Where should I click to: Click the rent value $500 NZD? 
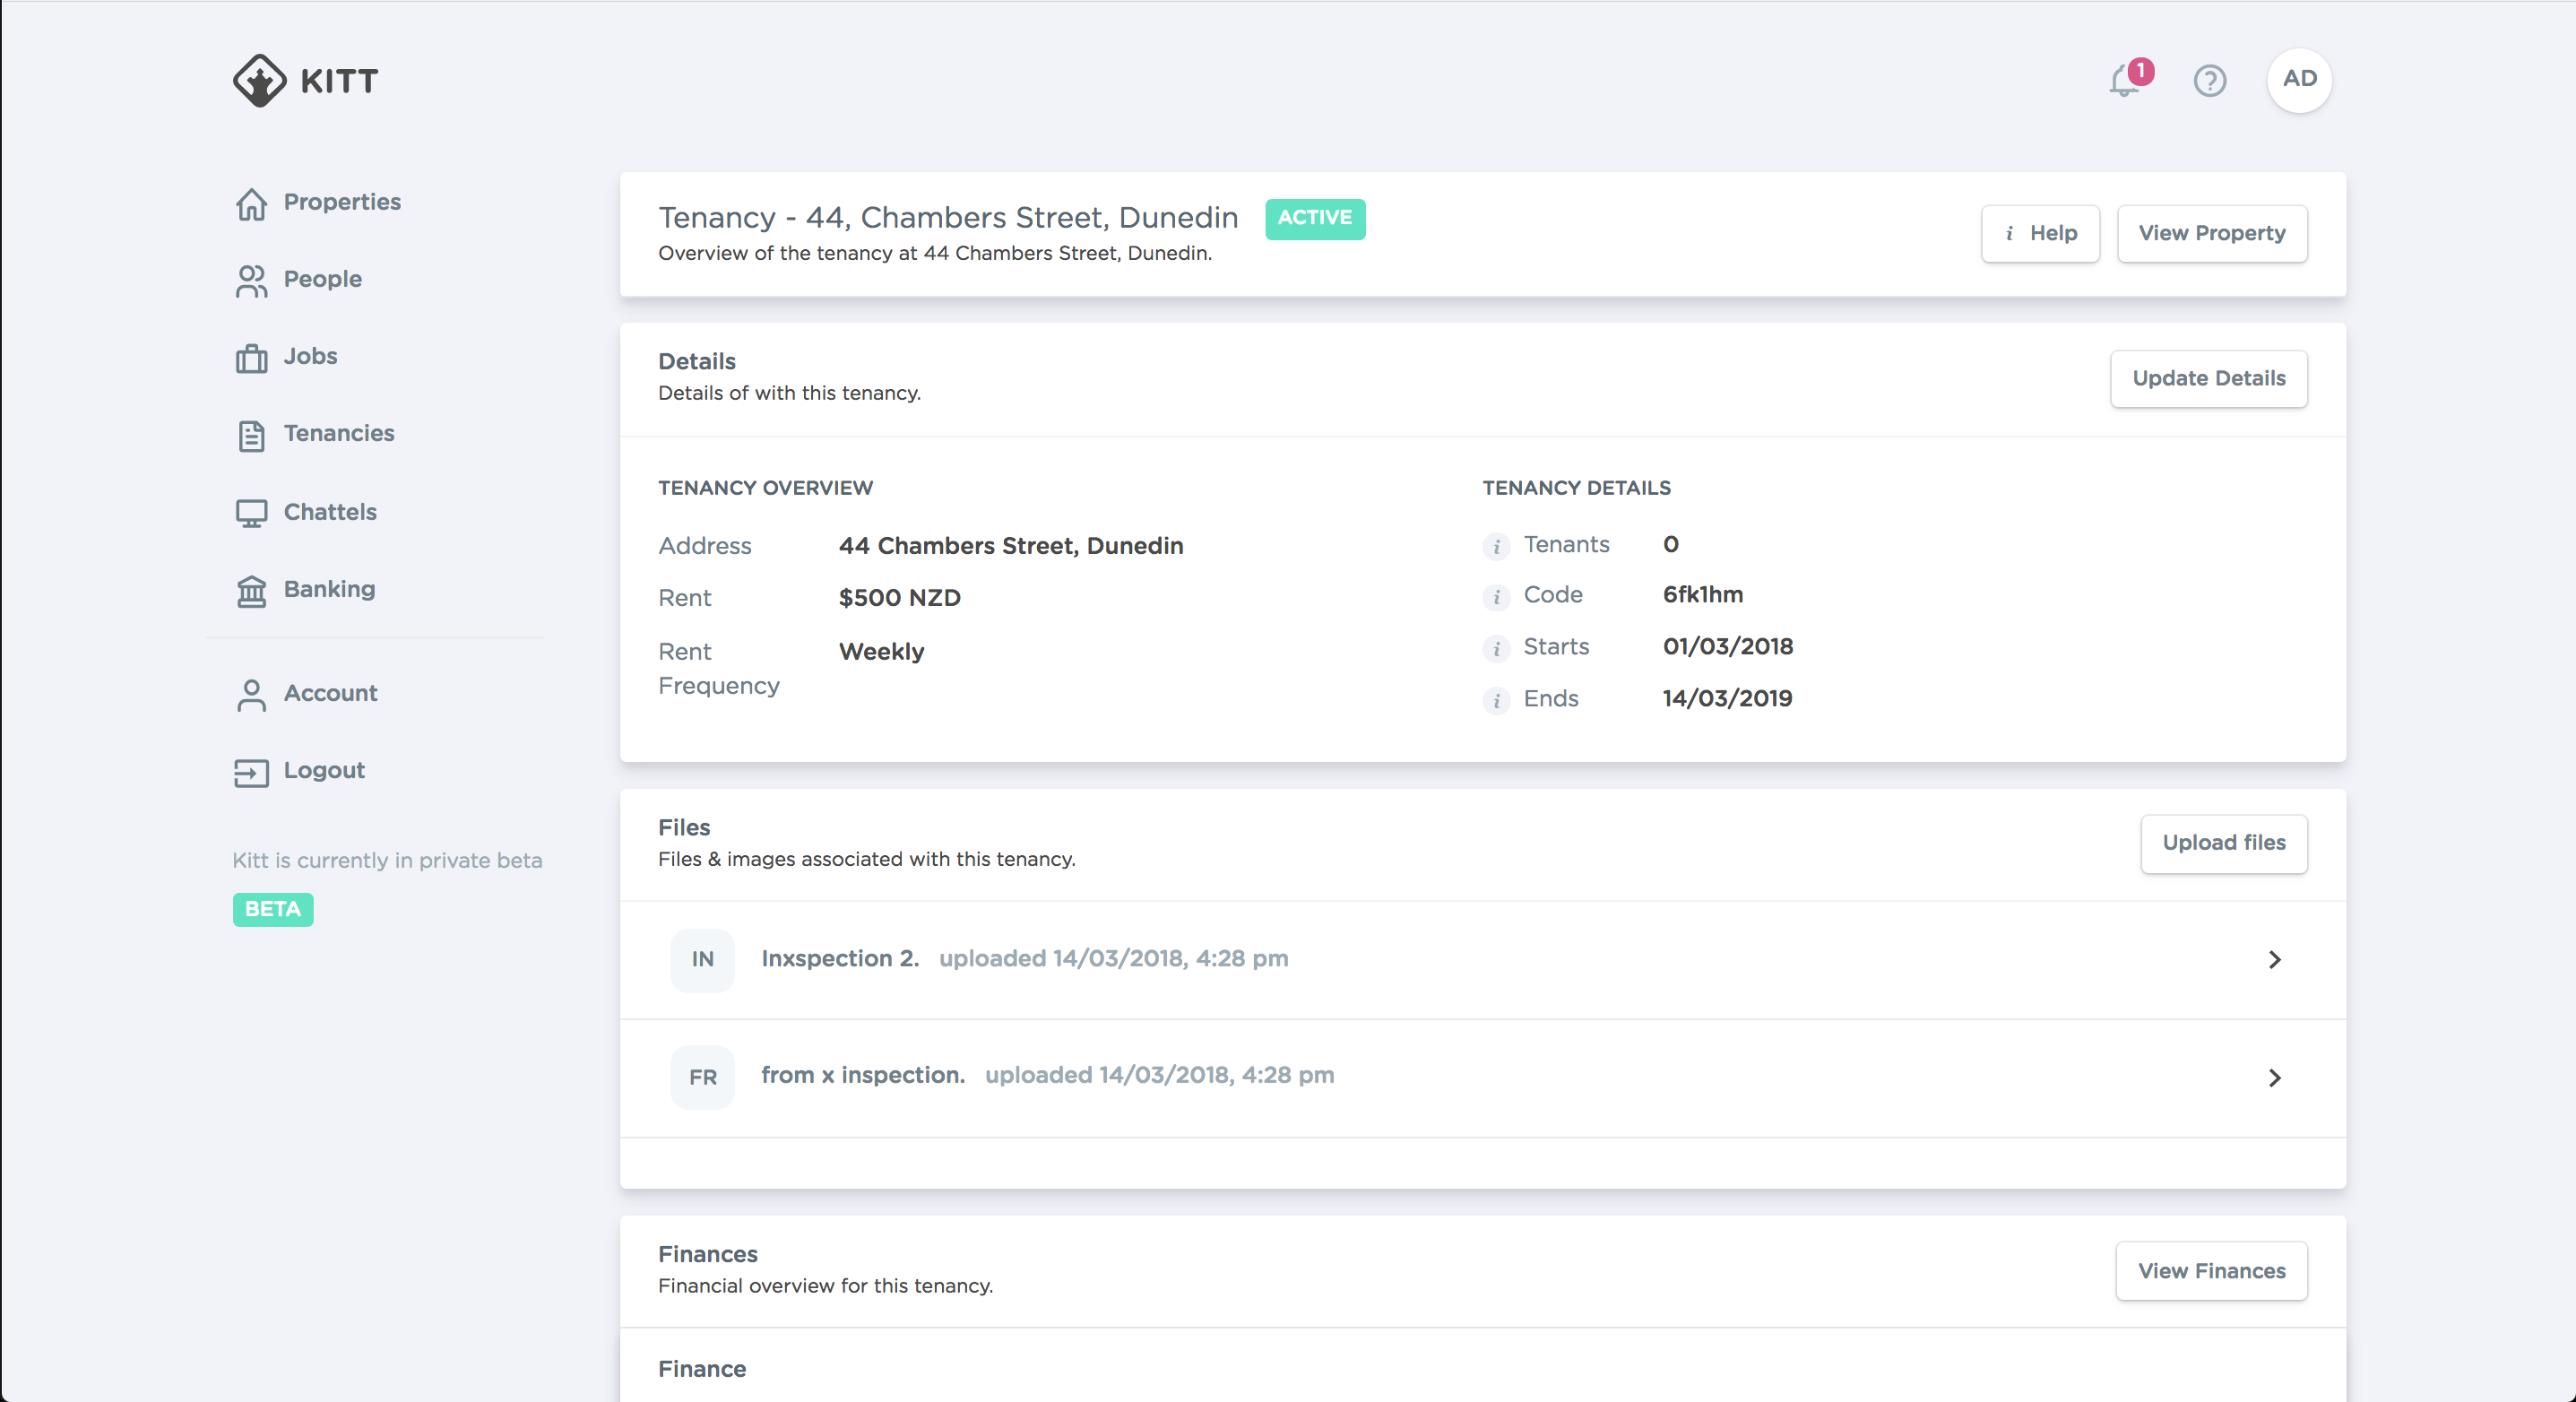pyautogui.click(x=899, y=598)
